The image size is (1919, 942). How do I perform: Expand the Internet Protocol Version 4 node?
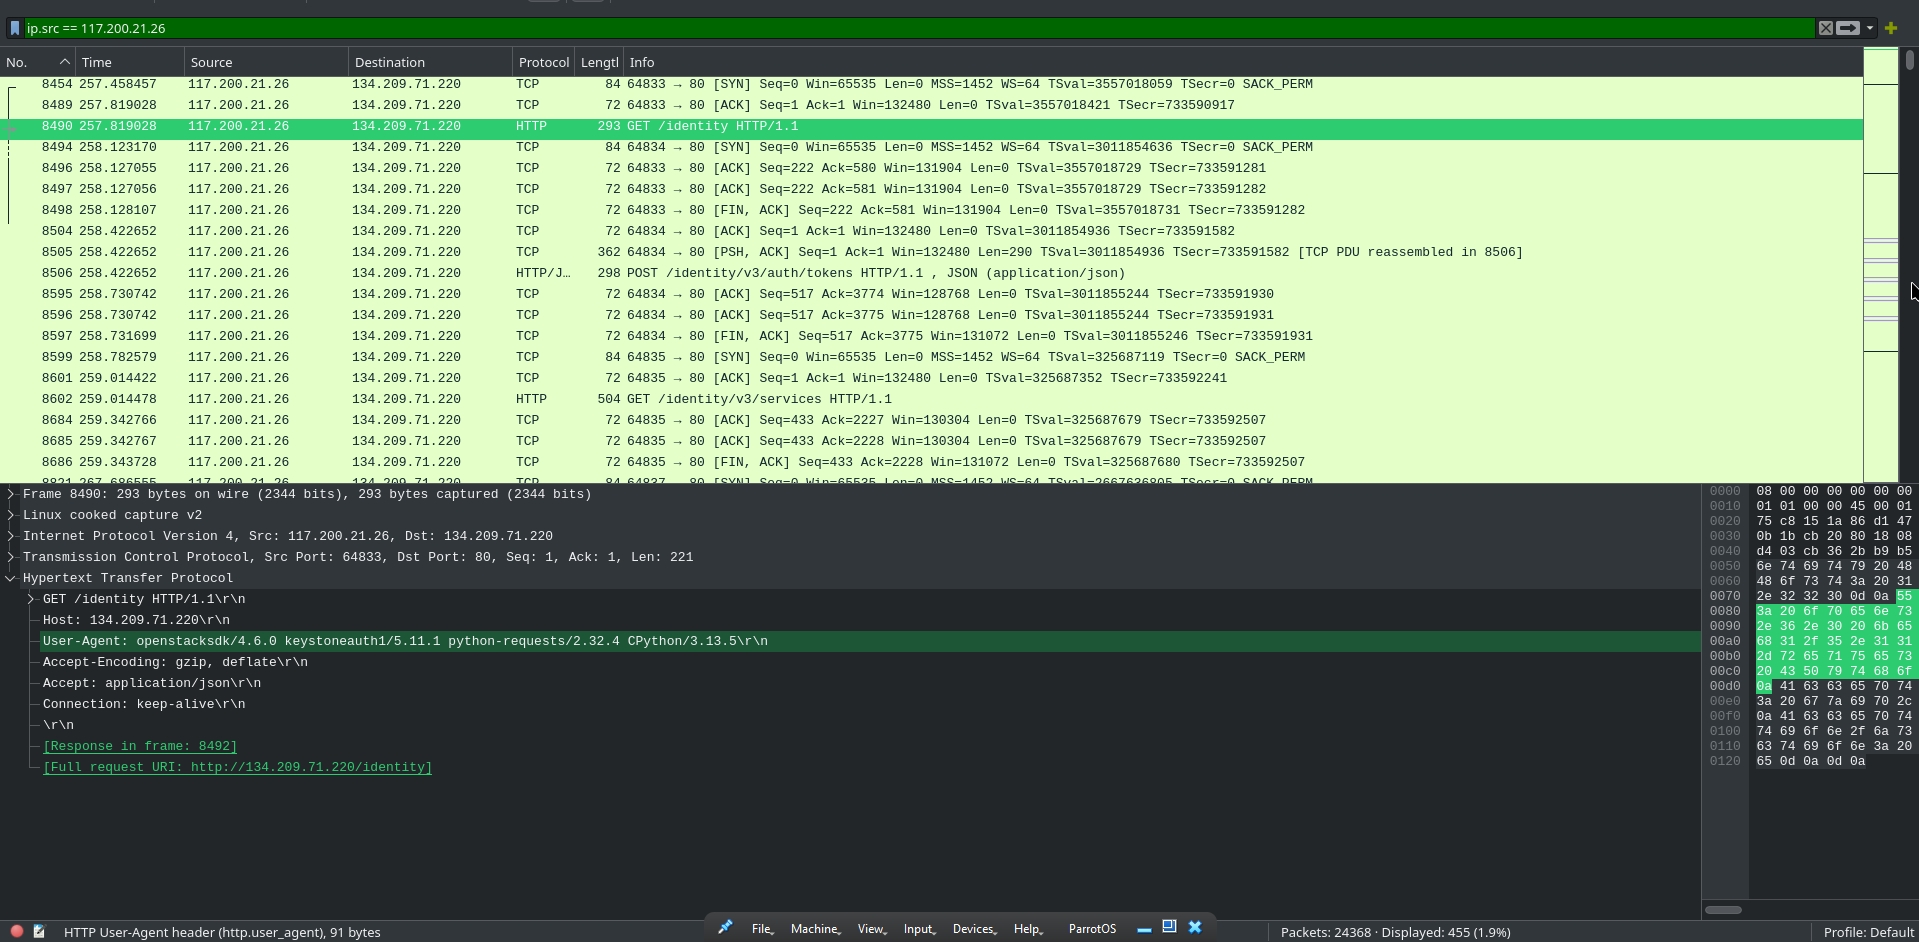[x=11, y=536]
